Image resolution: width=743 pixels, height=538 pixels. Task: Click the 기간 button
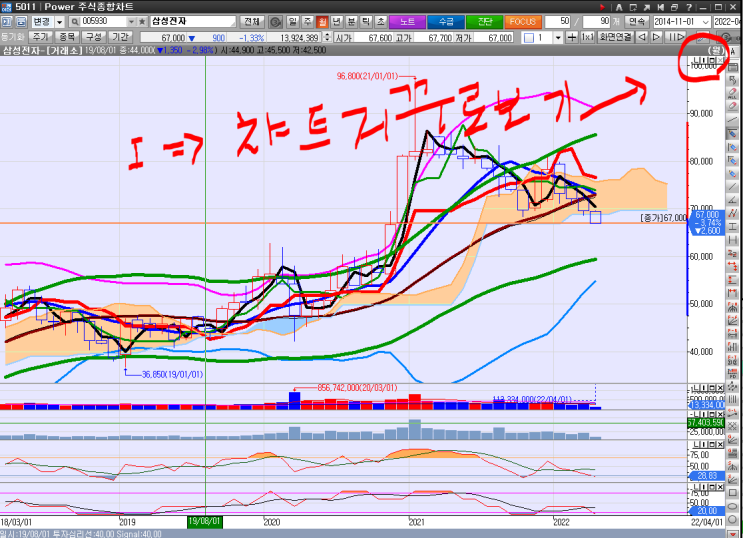(x=120, y=37)
